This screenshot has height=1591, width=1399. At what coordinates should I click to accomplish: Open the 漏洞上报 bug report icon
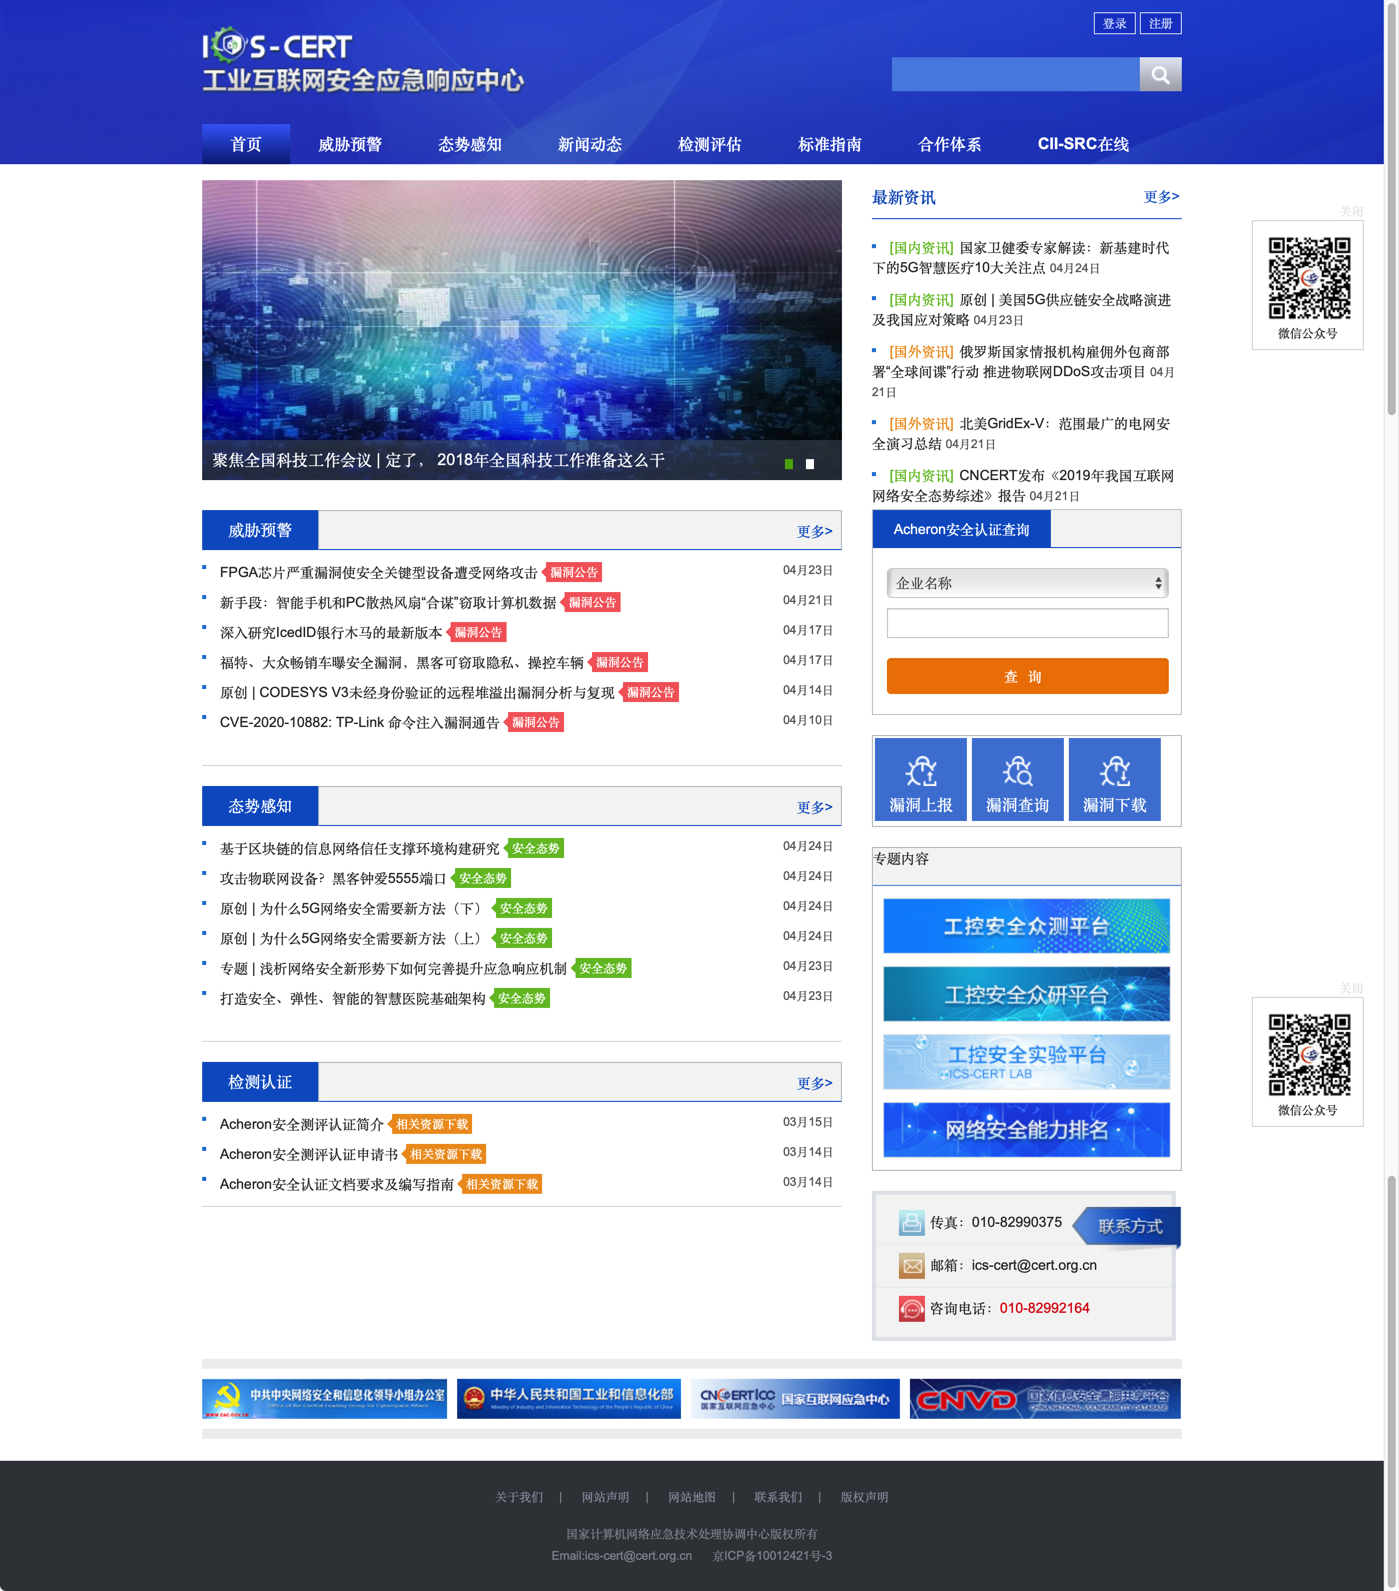coord(920,779)
